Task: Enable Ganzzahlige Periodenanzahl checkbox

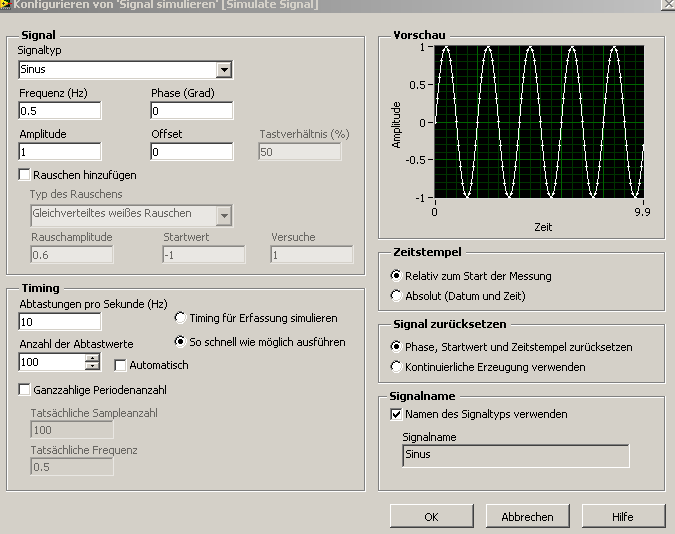Action: (25, 389)
